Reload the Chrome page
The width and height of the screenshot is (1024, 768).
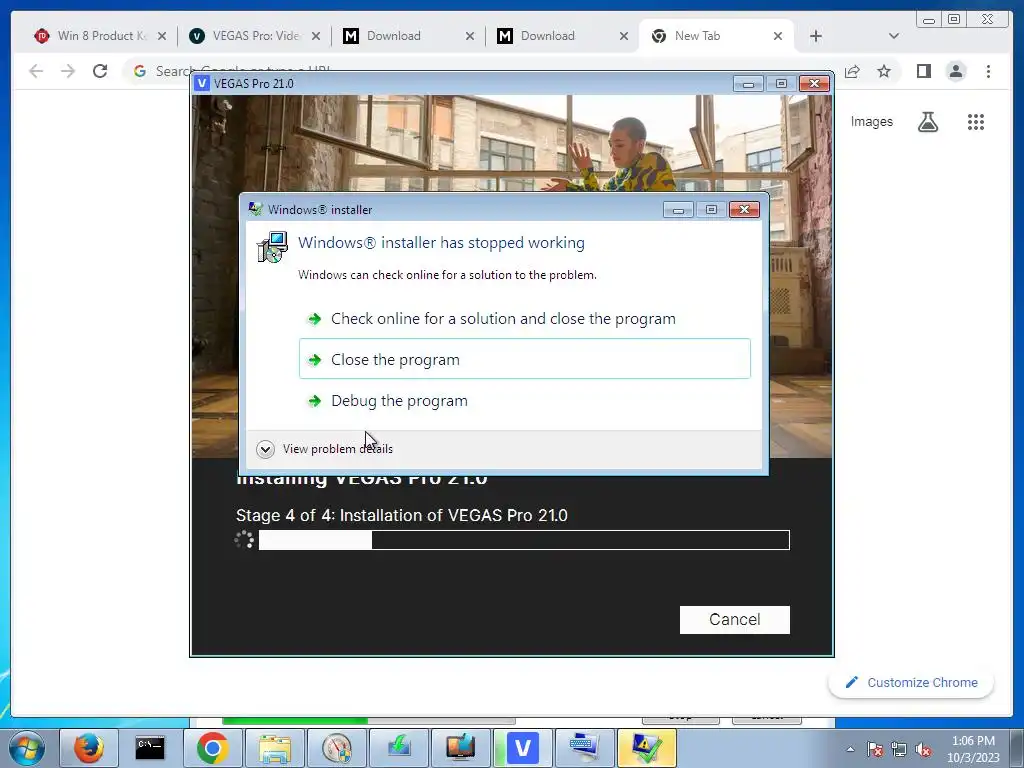[100, 71]
